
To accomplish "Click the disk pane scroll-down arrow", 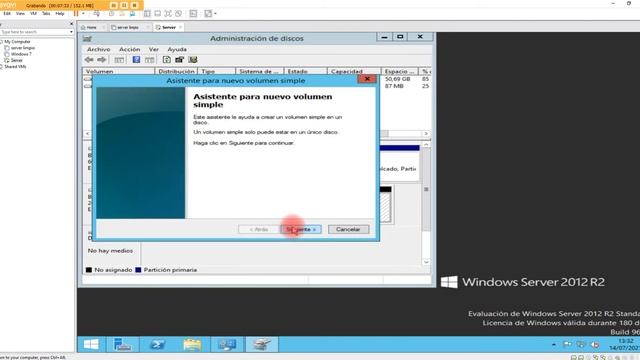I will 426,262.
